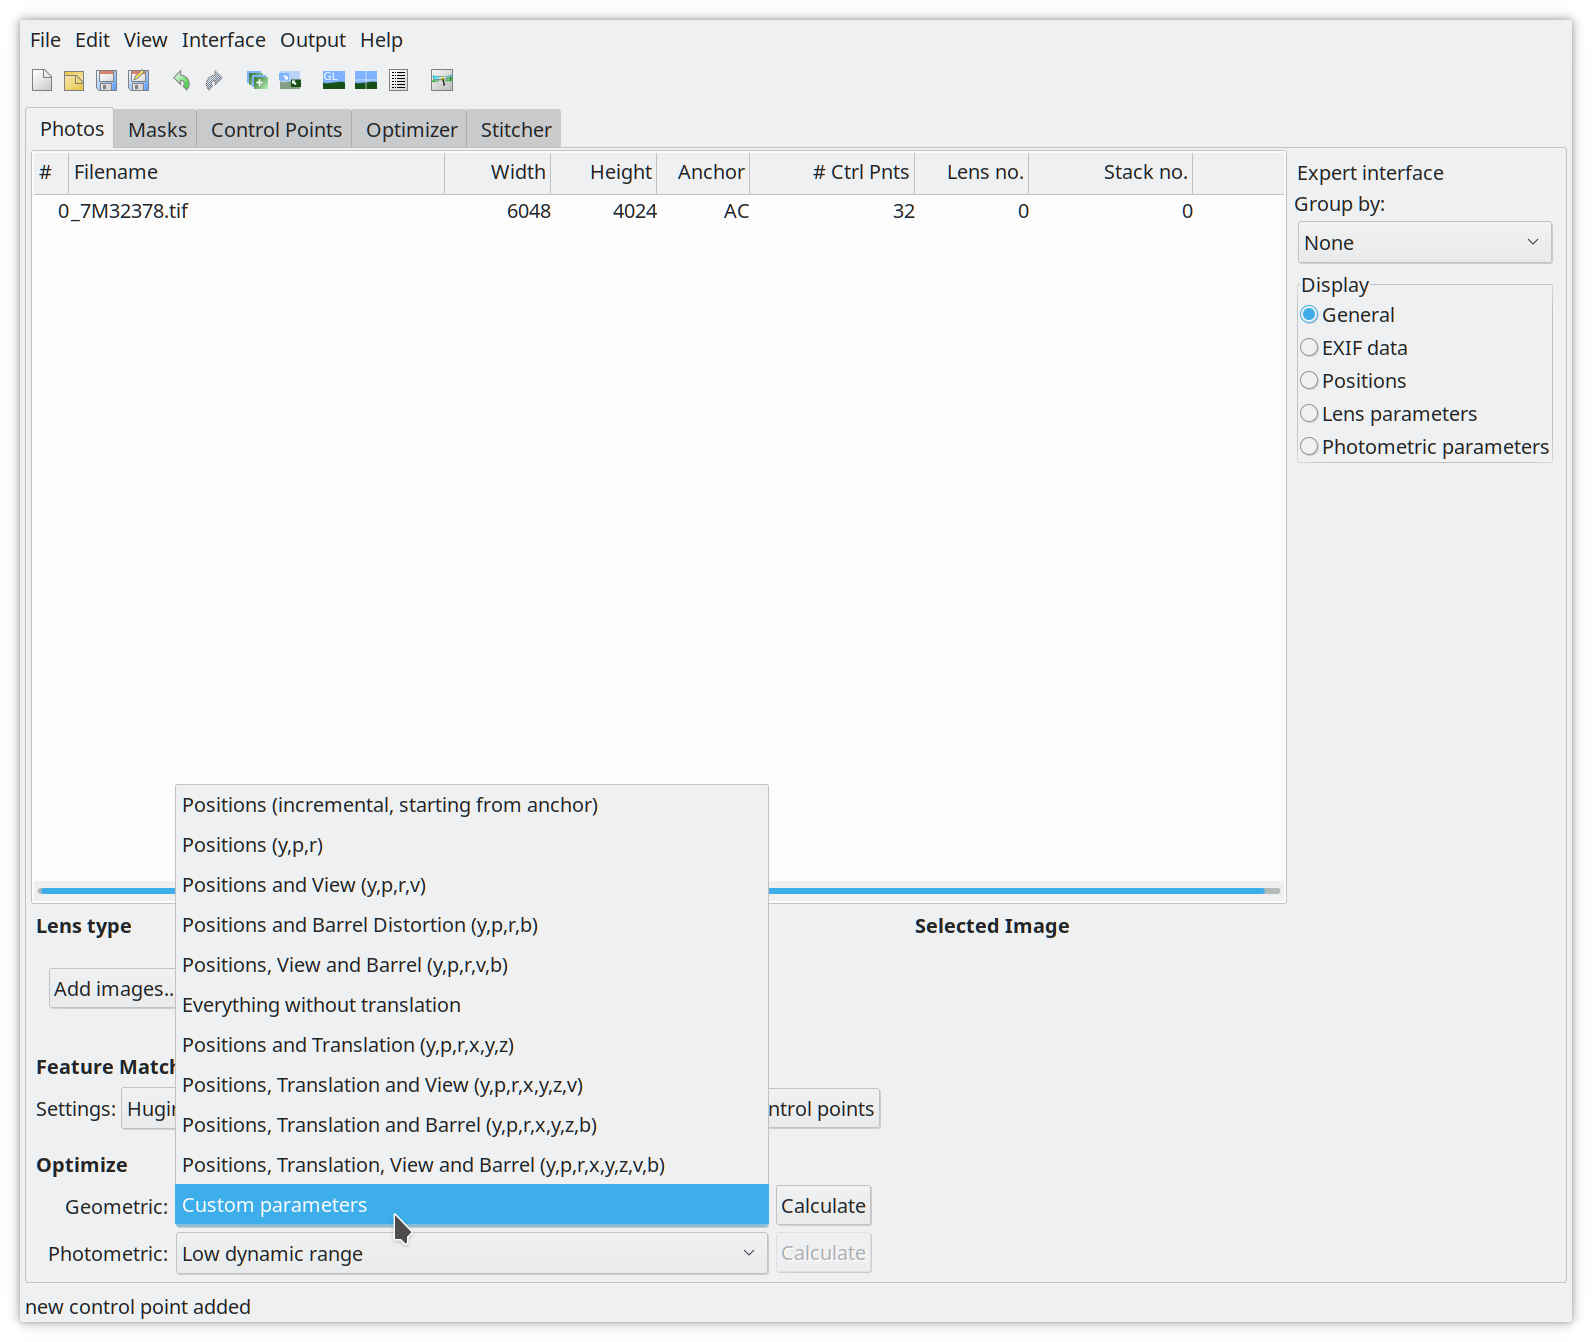Switch to the Masks tab
1592x1342 pixels.
[157, 130]
